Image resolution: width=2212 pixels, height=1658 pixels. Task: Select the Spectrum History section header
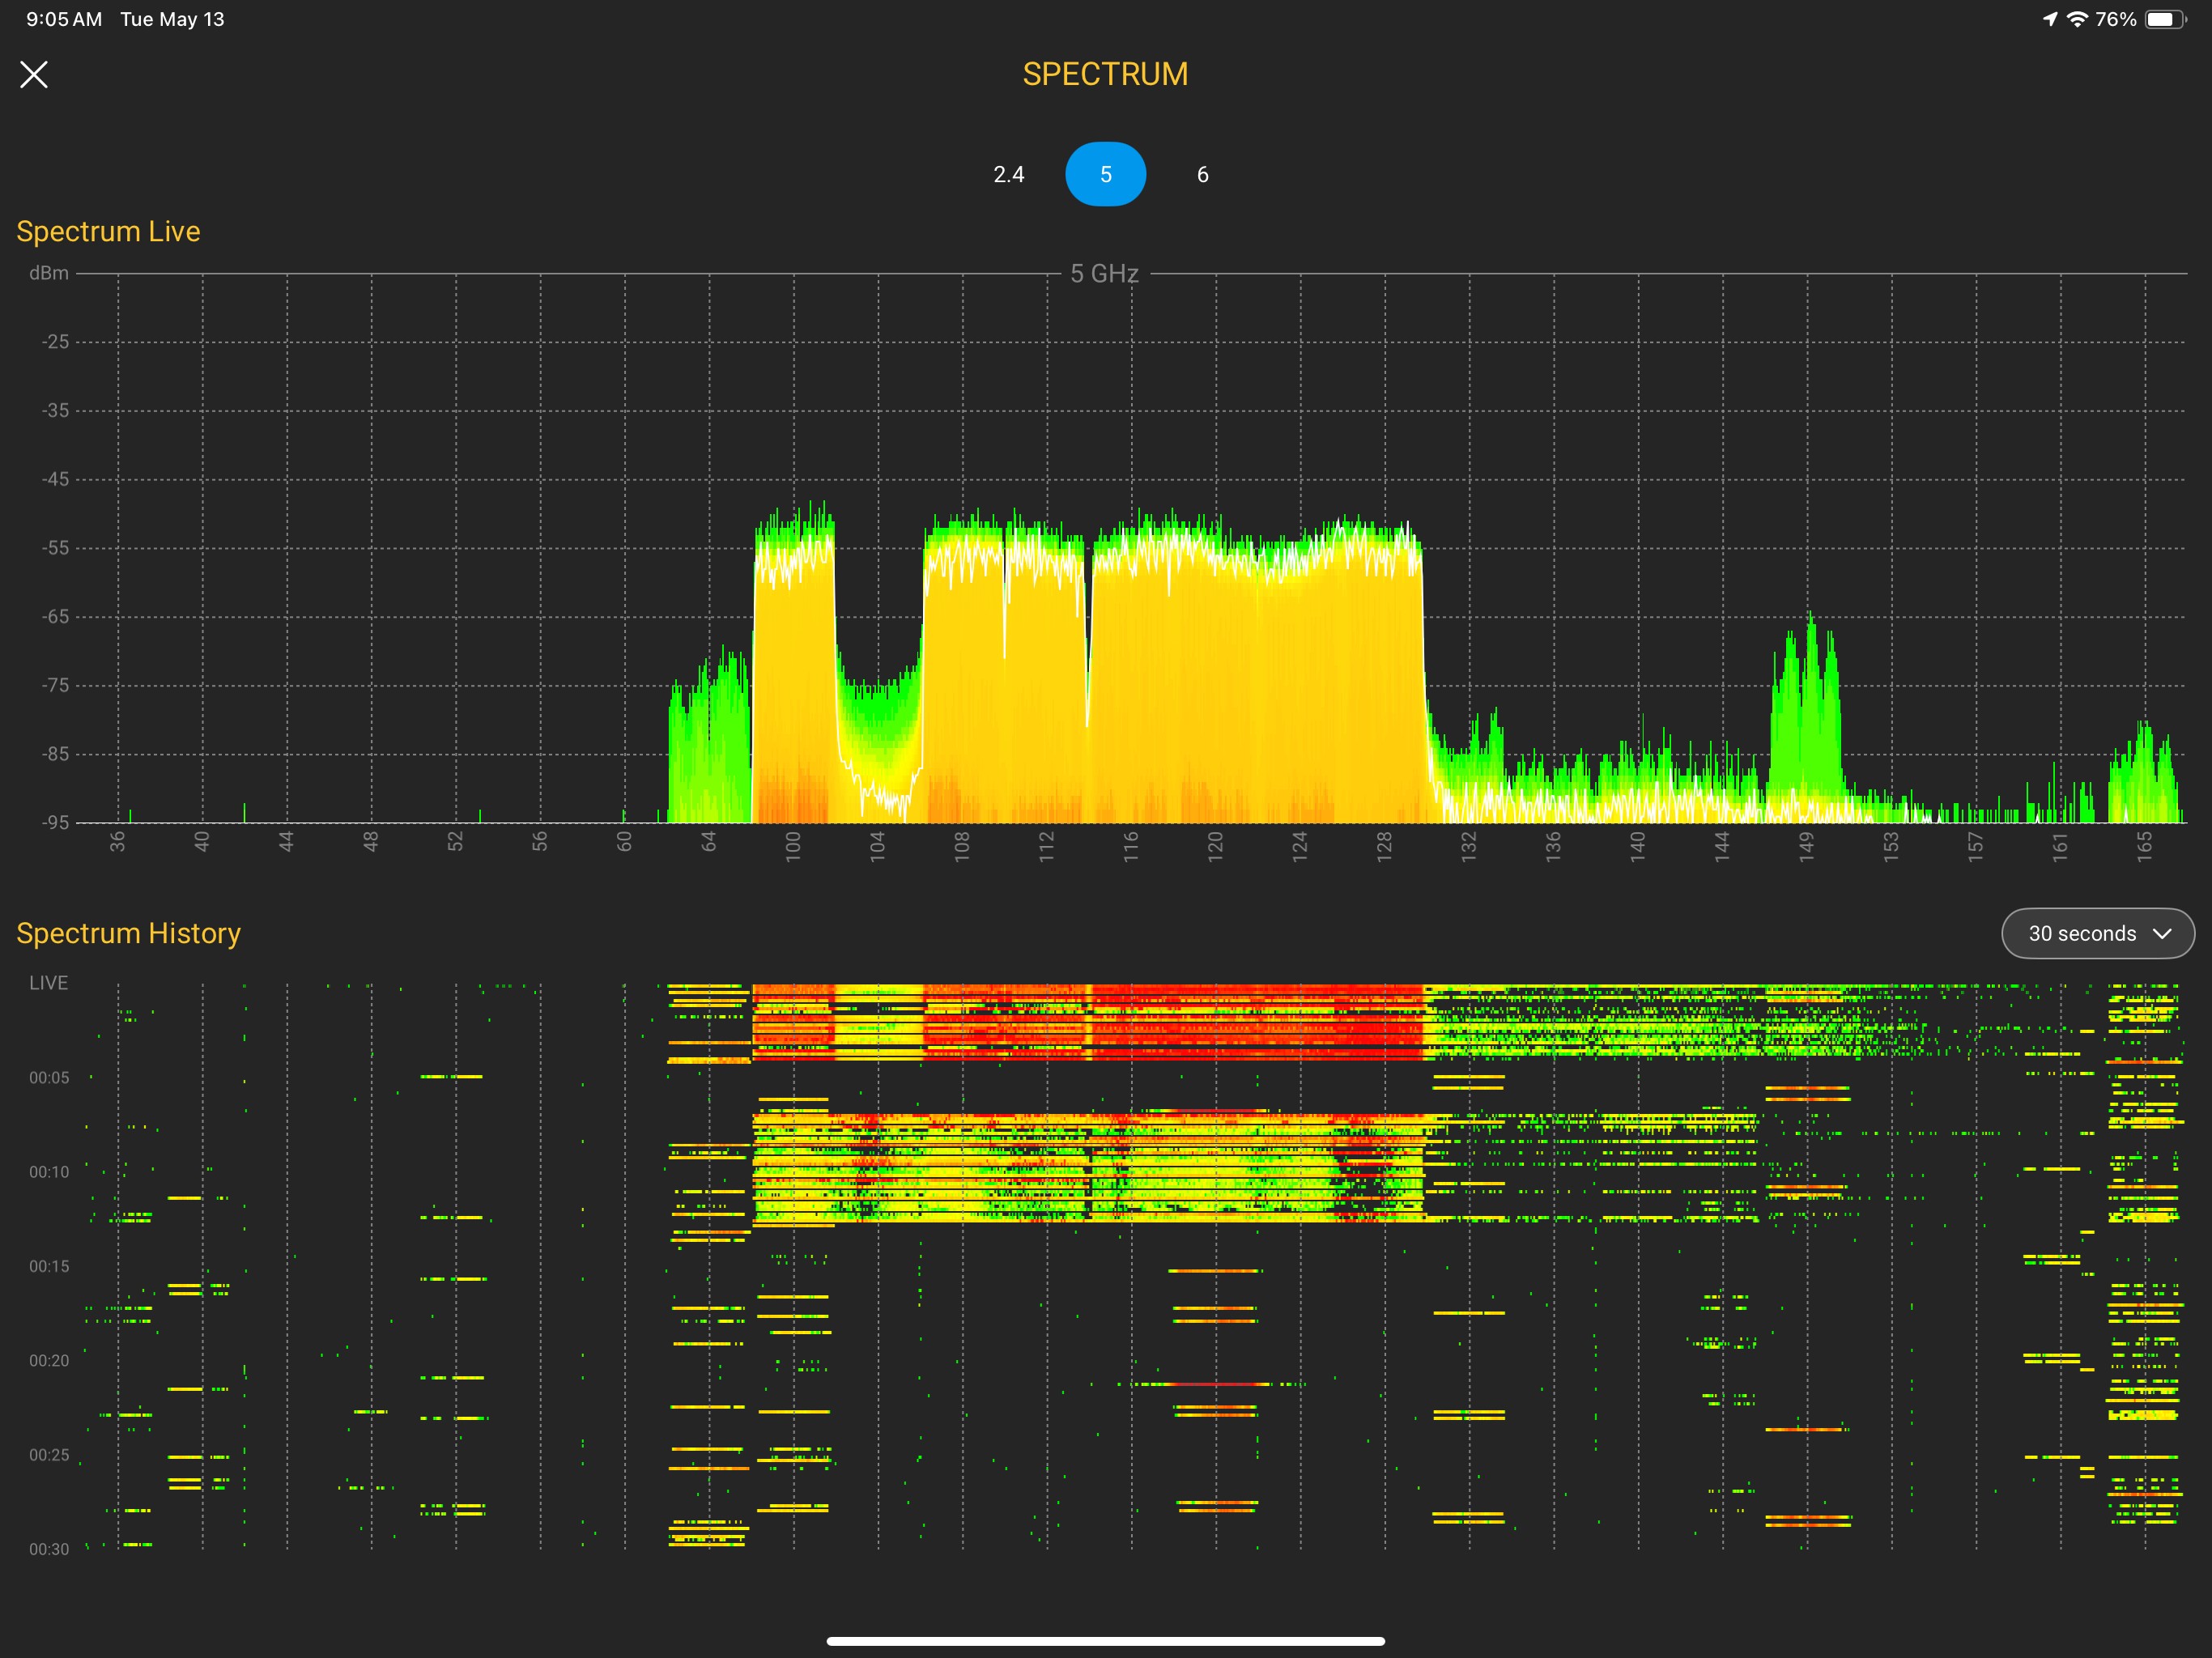(x=127, y=933)
